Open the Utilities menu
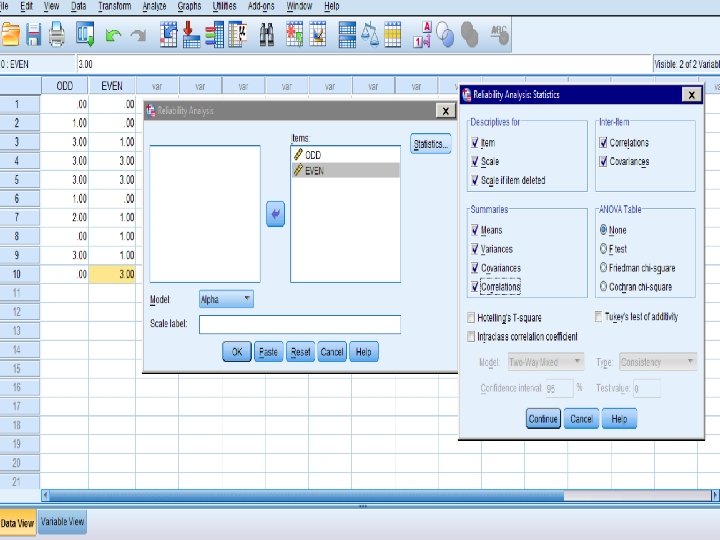720x540 pixels. tap(225, 6)
